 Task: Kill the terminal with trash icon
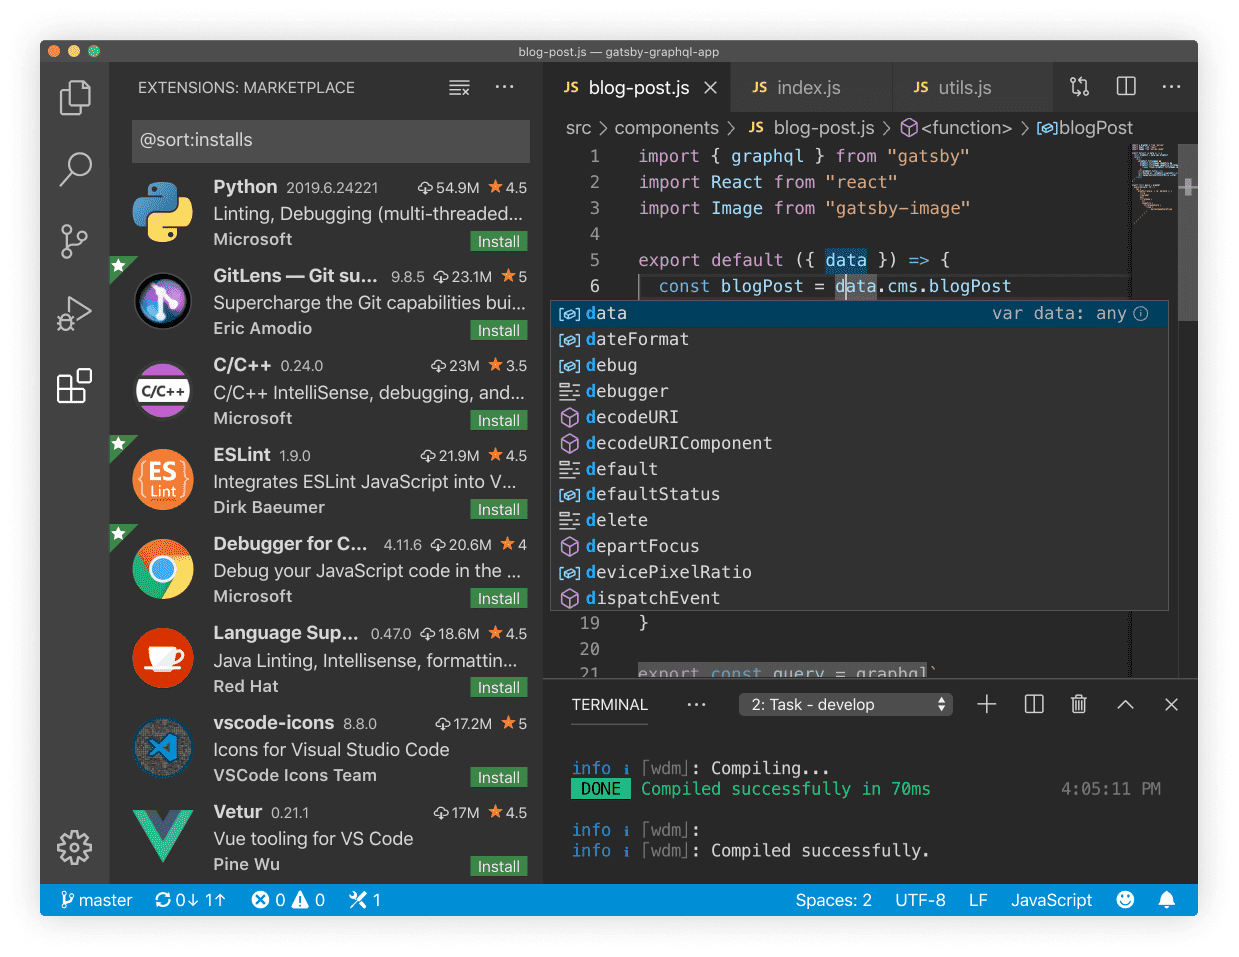(x=1079, y=704)
